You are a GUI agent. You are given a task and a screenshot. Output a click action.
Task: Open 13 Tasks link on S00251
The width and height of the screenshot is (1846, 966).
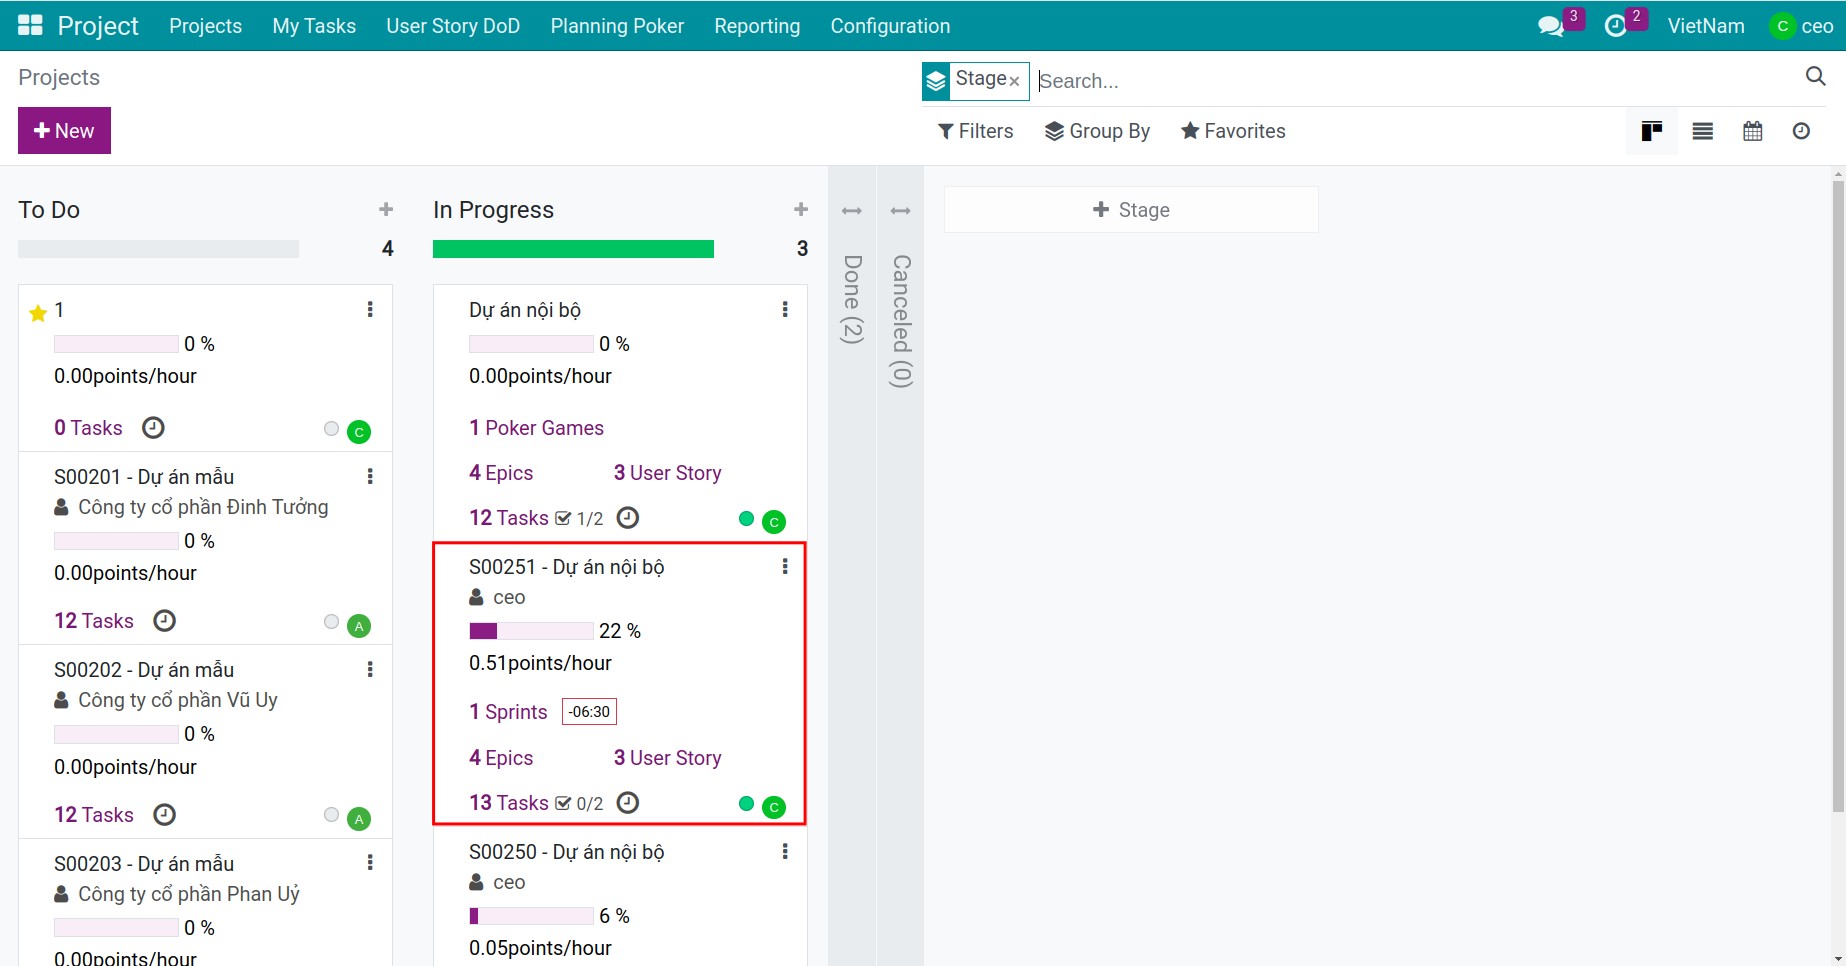(509, 803)
